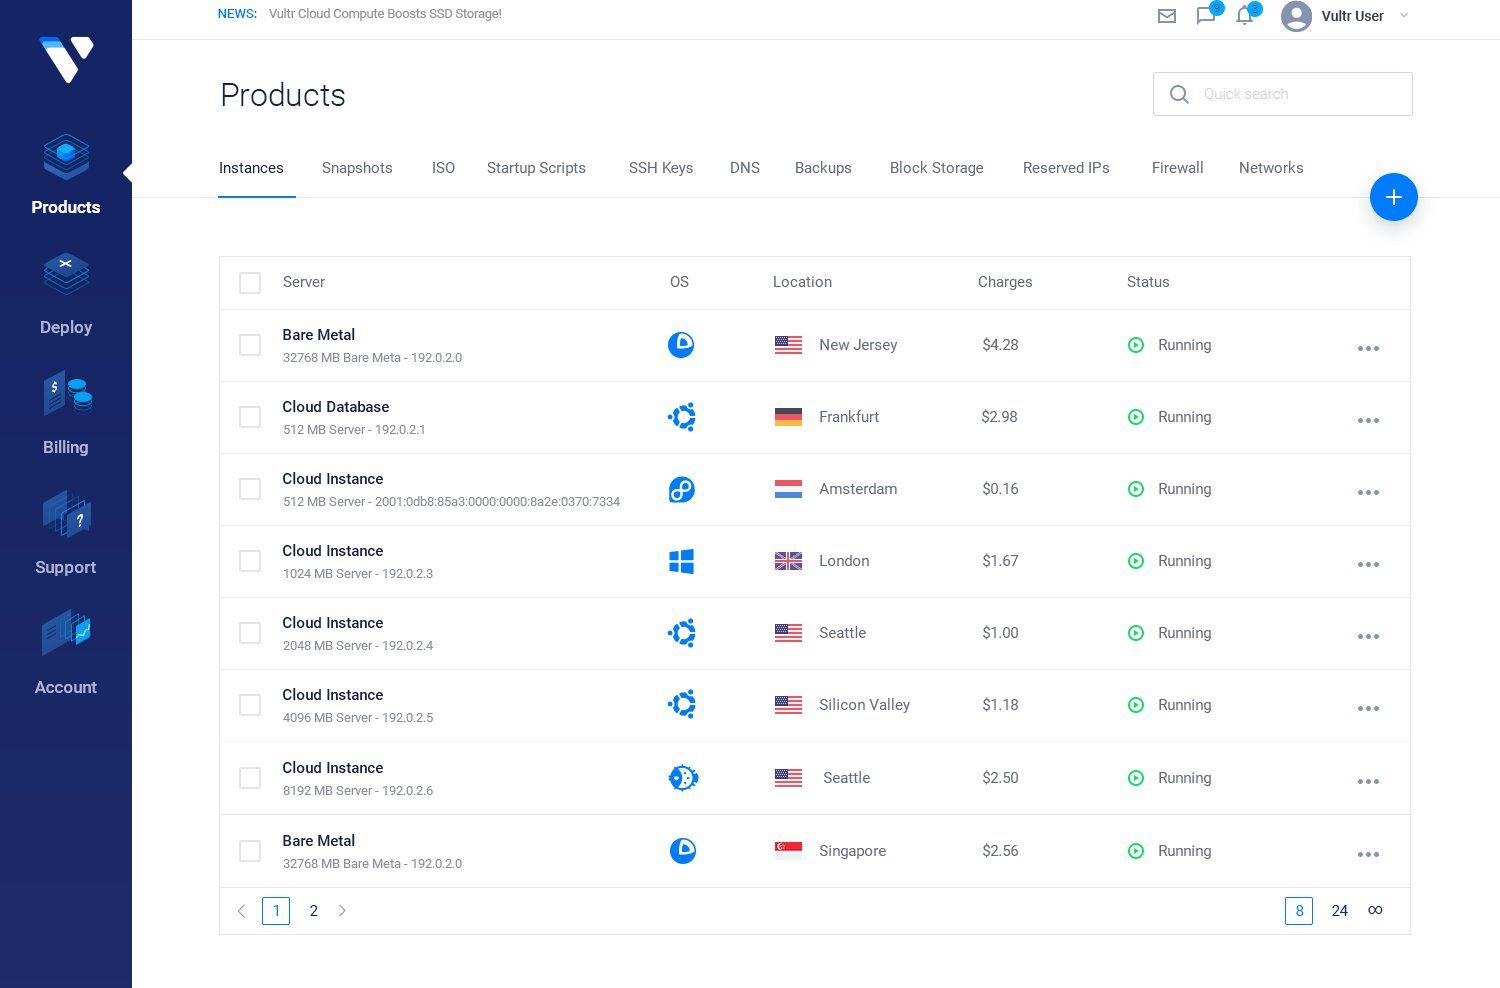Image resolution: width=1500 pixels, height=988 pixels.
Task: Click the OS icon for the 8192 MB server
Action: pos(683,778)
